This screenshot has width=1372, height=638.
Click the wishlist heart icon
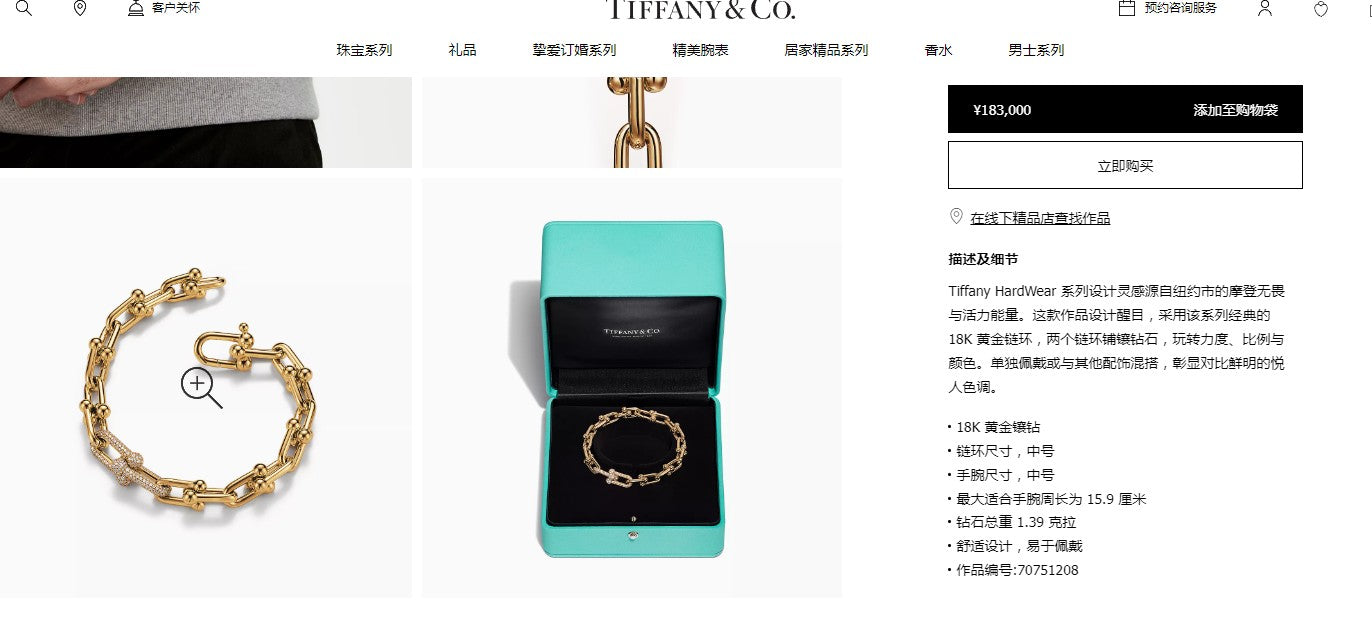coord(1321,9)
